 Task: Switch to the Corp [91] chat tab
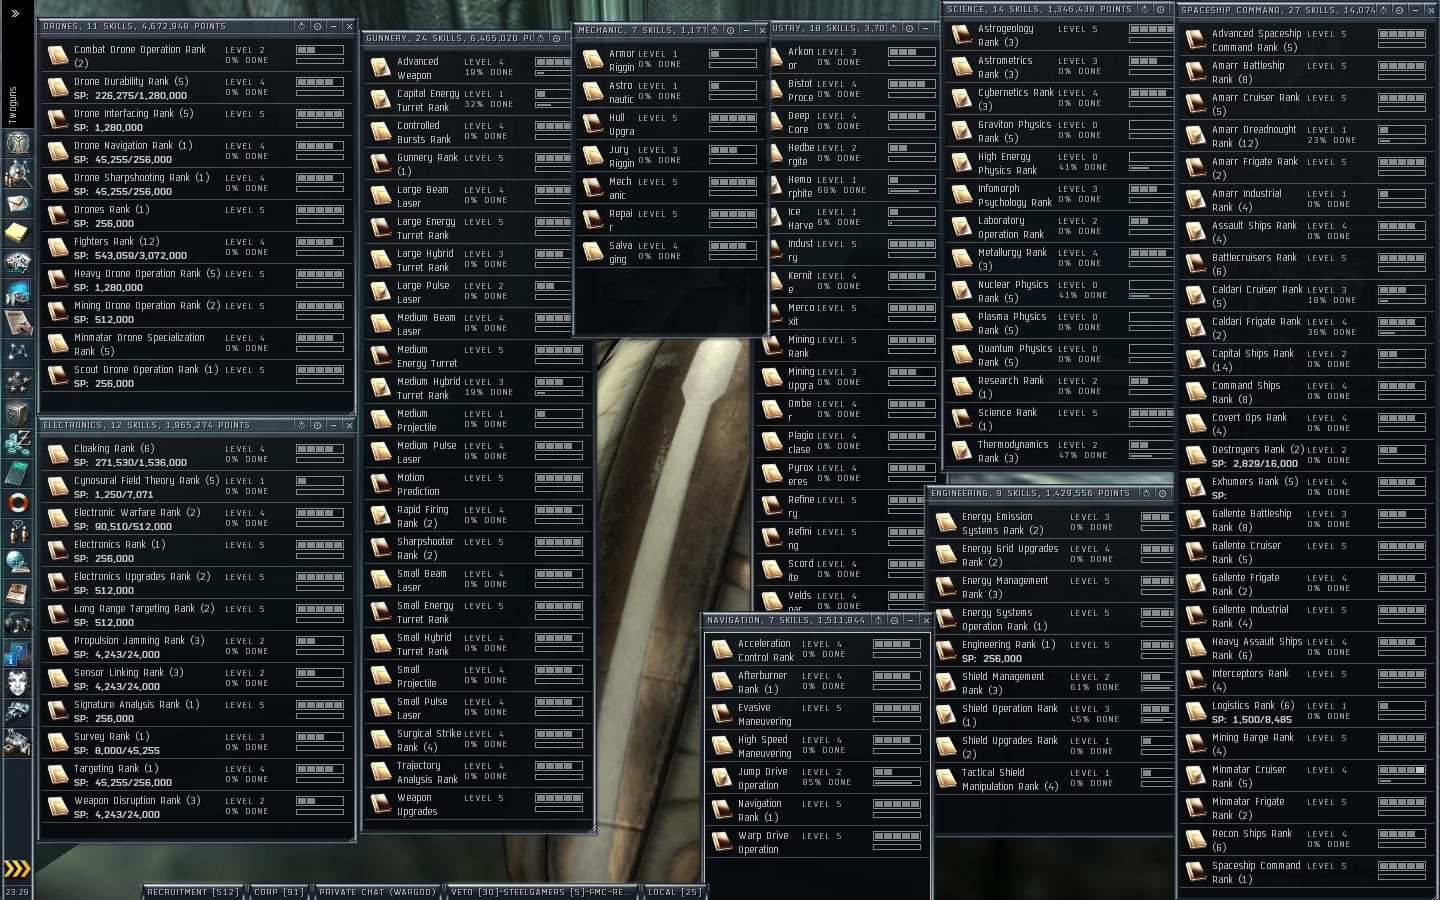click(278, 891)
